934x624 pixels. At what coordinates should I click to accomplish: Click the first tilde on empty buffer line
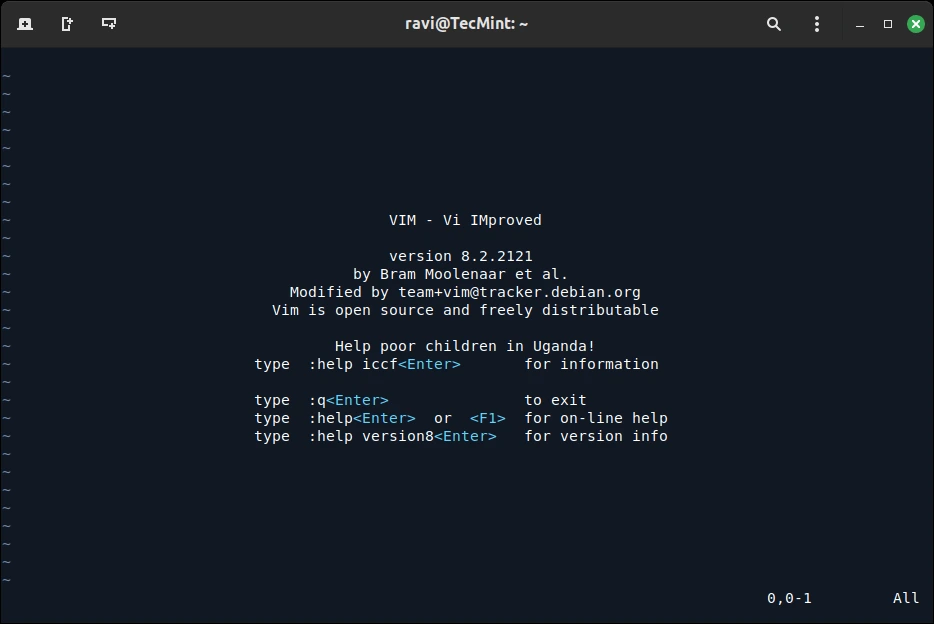(7, 76)
